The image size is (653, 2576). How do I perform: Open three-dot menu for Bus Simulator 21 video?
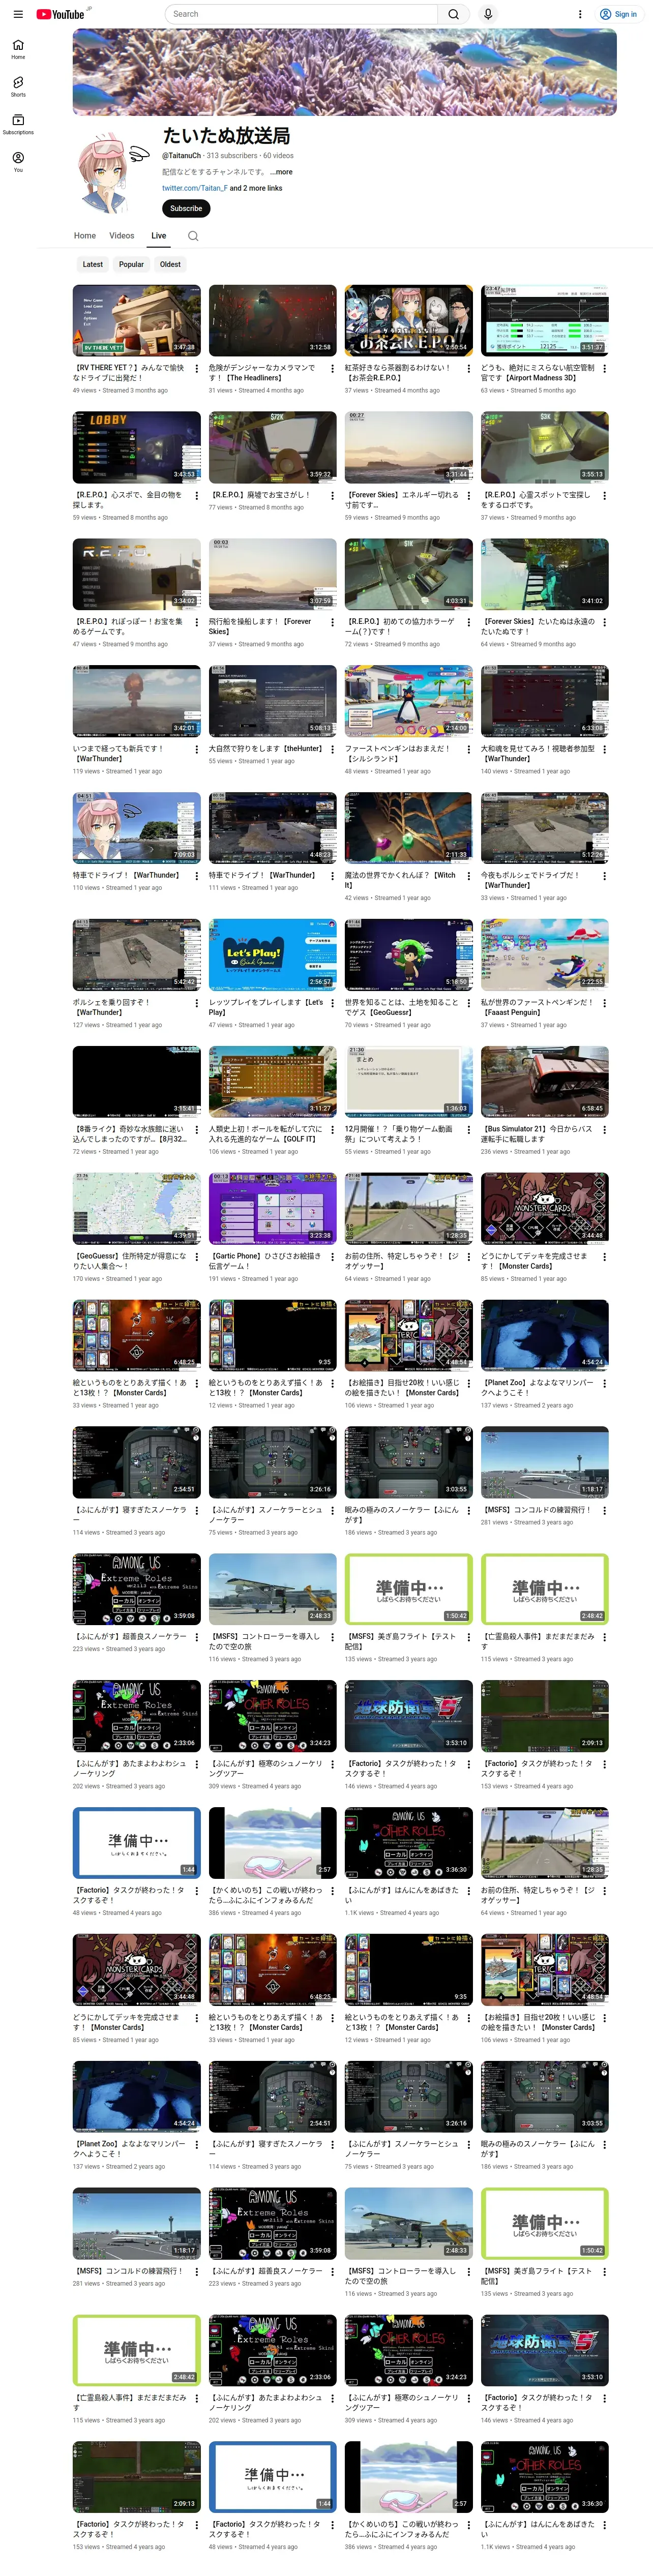(x=604, y=1131)
